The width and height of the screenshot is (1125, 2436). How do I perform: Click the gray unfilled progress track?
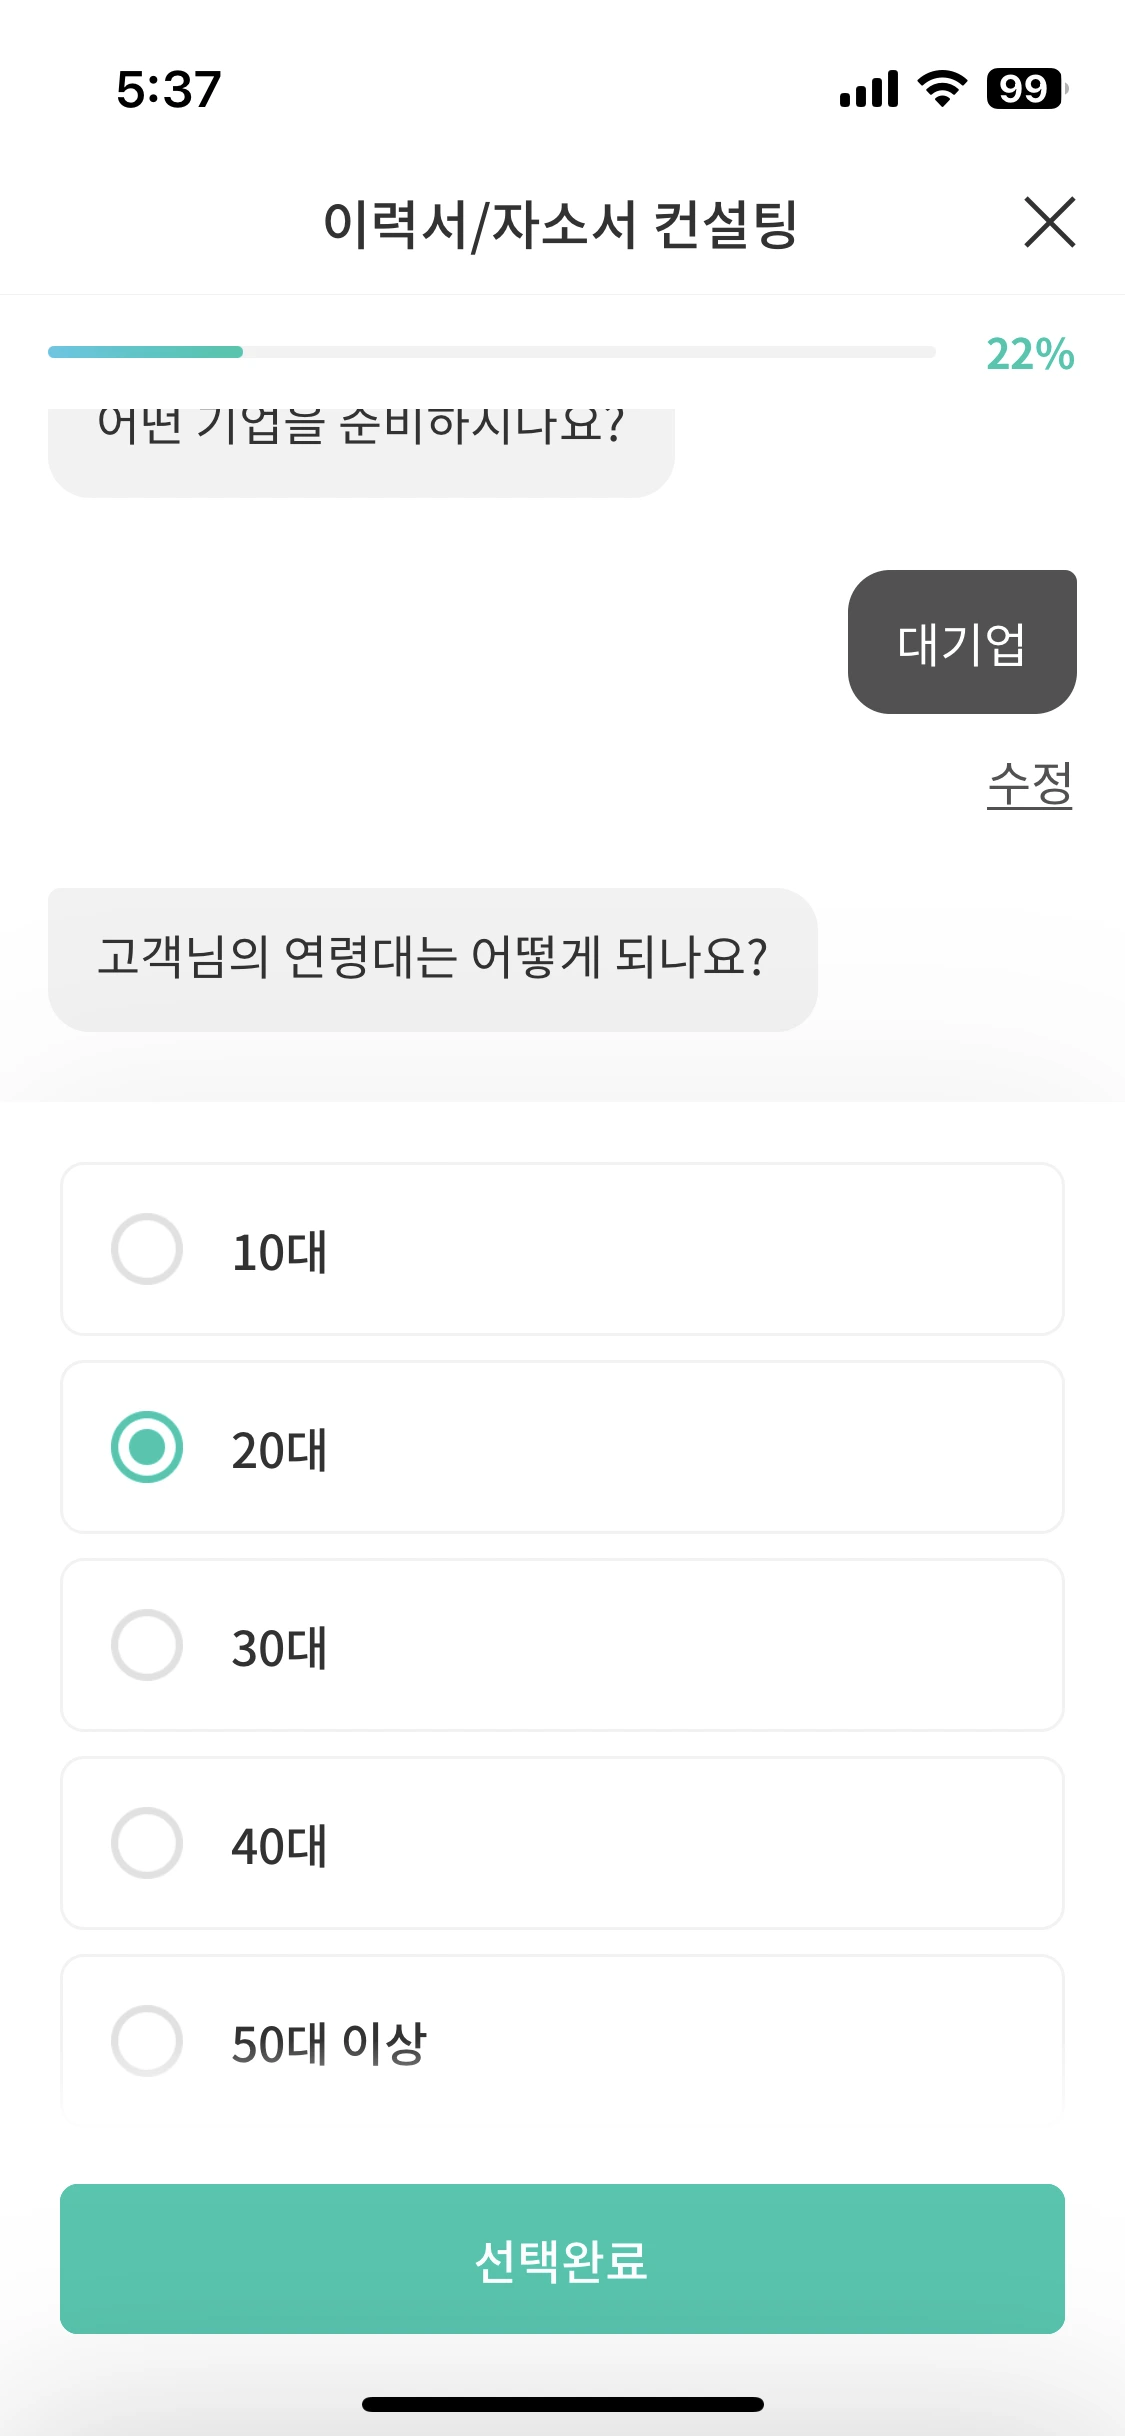(589, 352)
